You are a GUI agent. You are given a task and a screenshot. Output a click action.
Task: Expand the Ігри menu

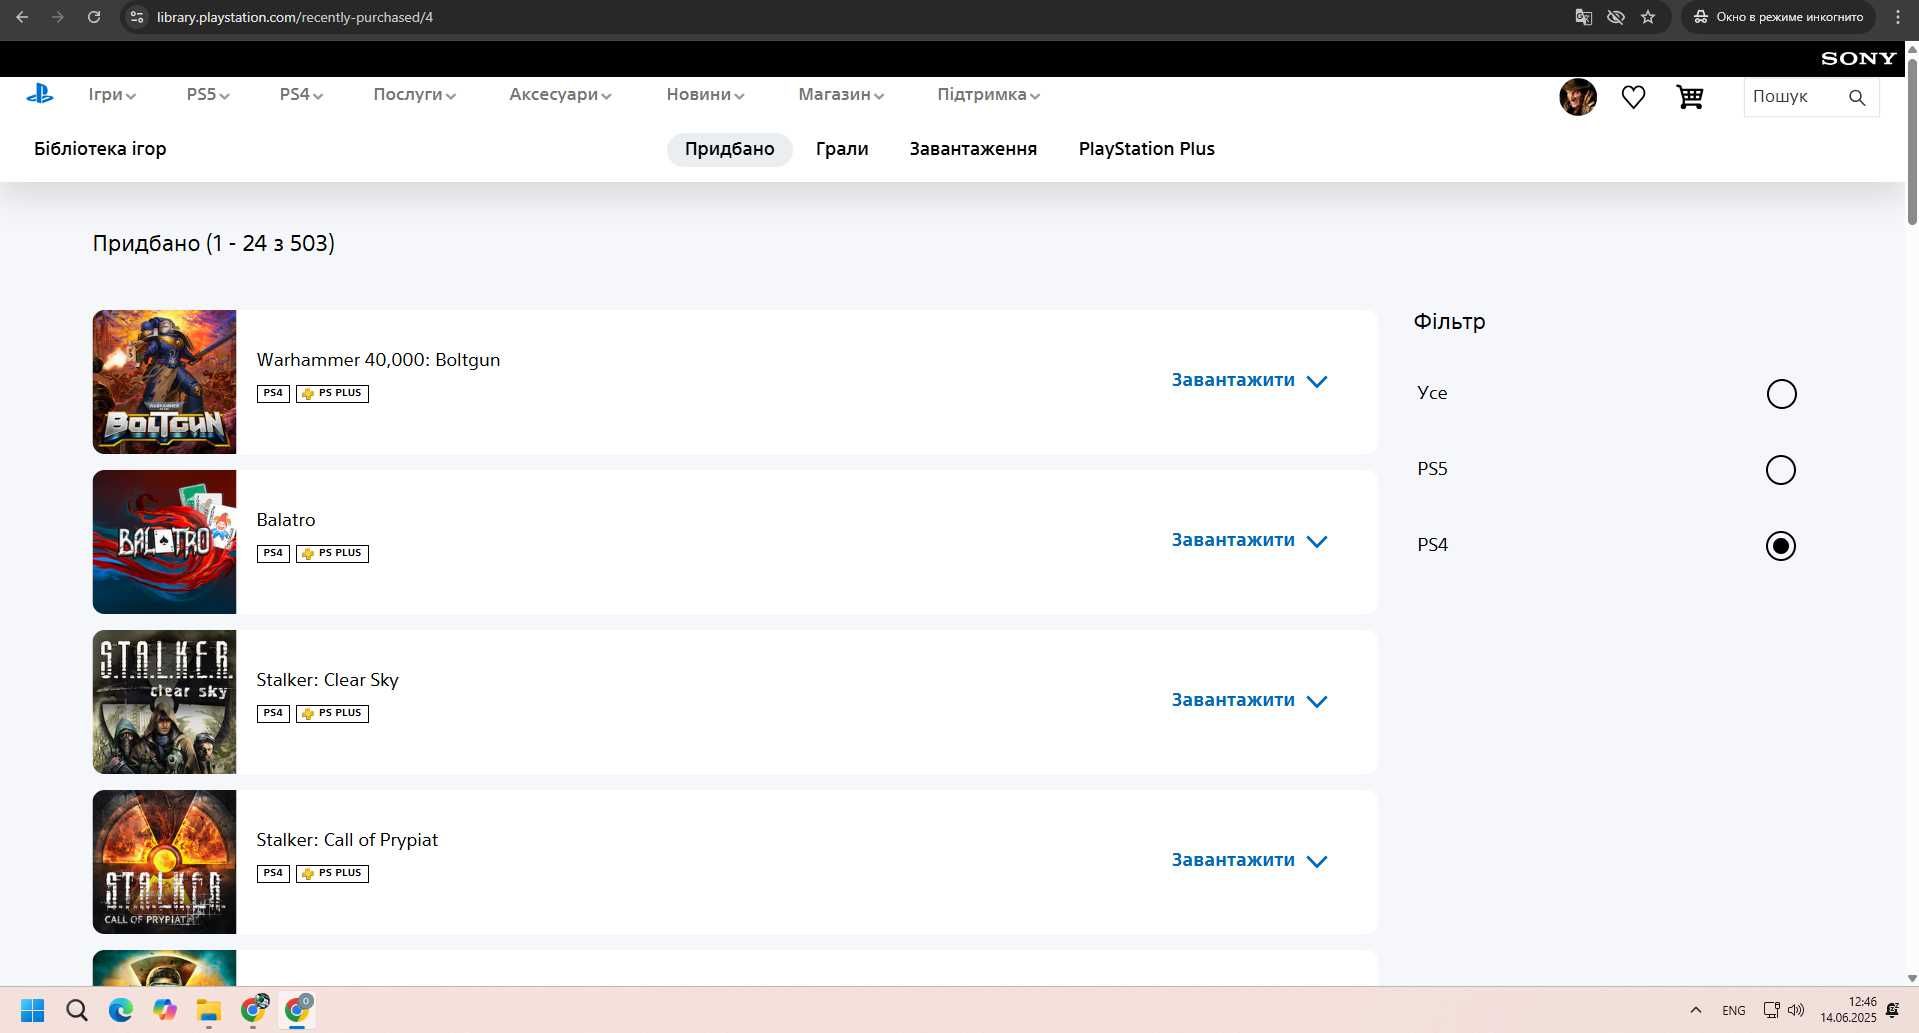112,94
